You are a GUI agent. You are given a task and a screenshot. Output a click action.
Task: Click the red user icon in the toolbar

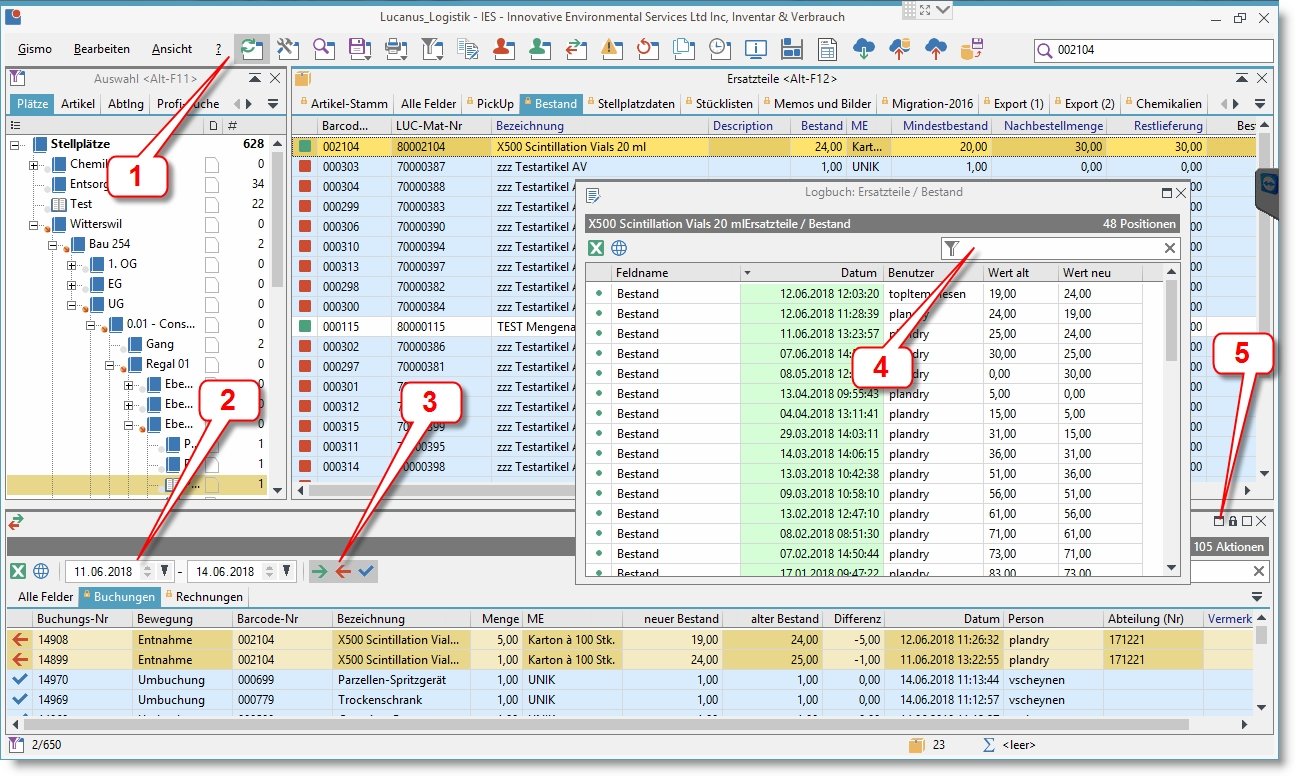point(503,48)
